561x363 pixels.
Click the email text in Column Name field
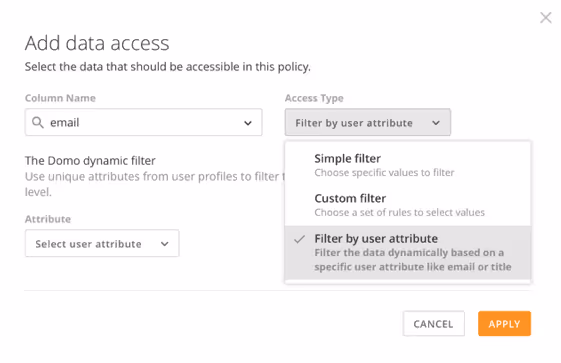coord(64,123)
